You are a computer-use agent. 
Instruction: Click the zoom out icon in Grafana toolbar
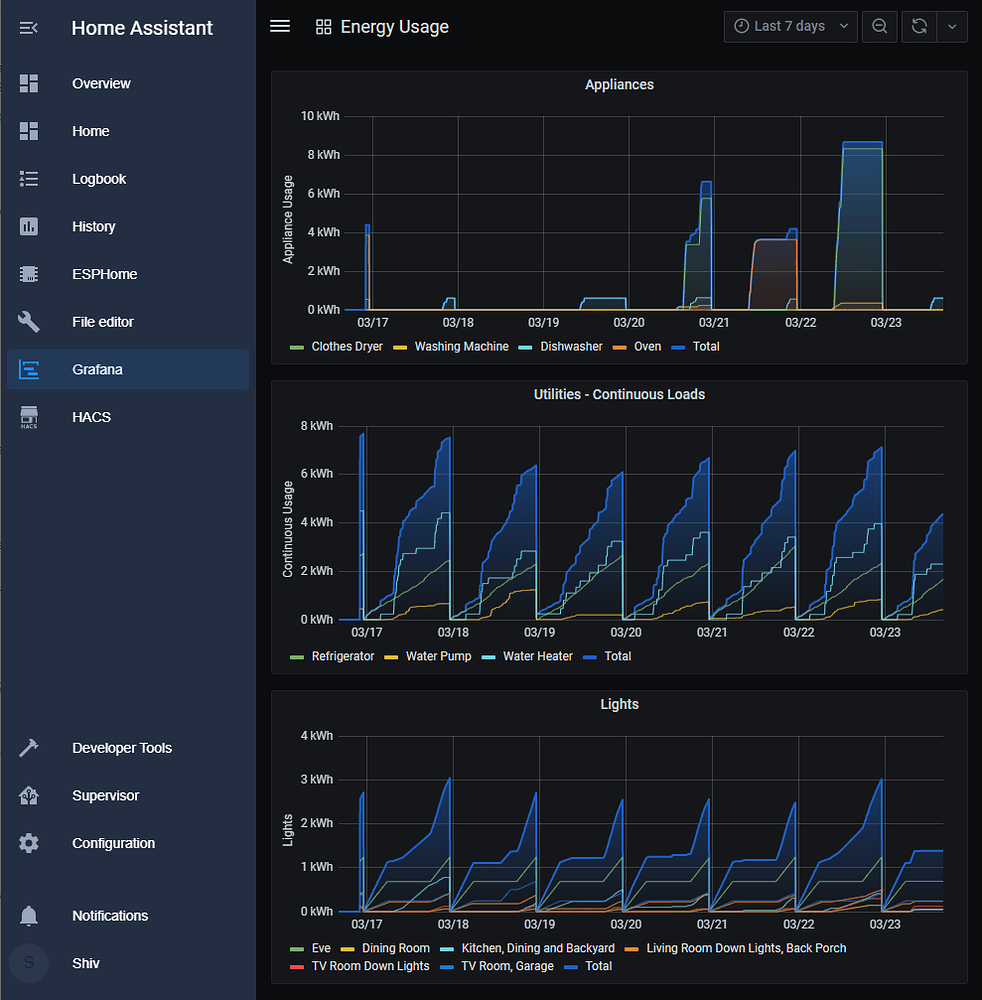click(879, 27)
